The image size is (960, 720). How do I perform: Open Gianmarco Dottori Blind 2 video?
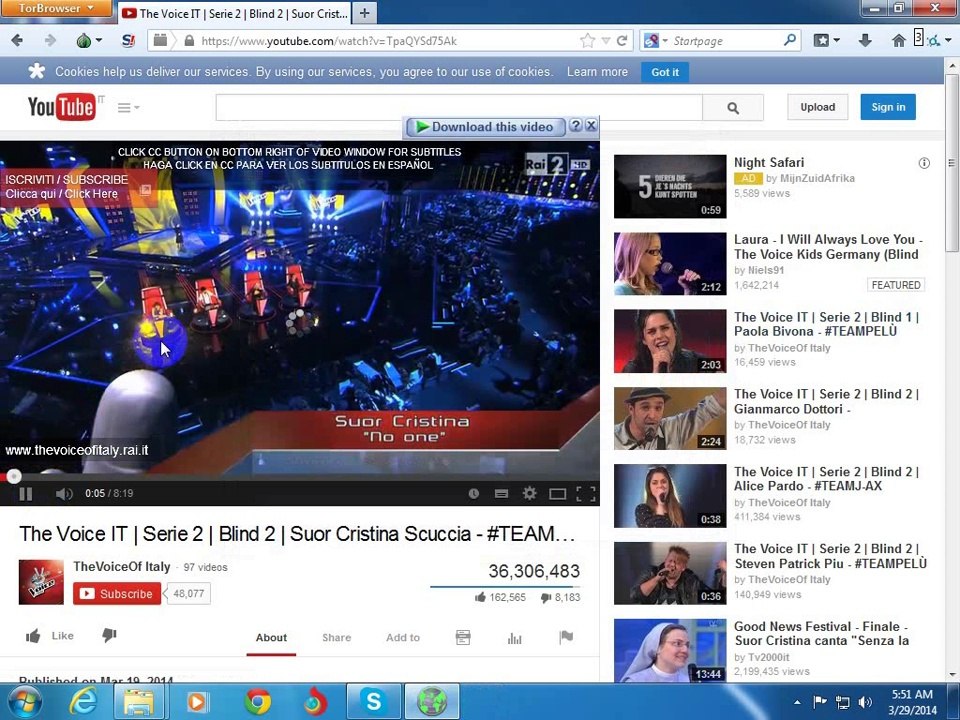827,402
